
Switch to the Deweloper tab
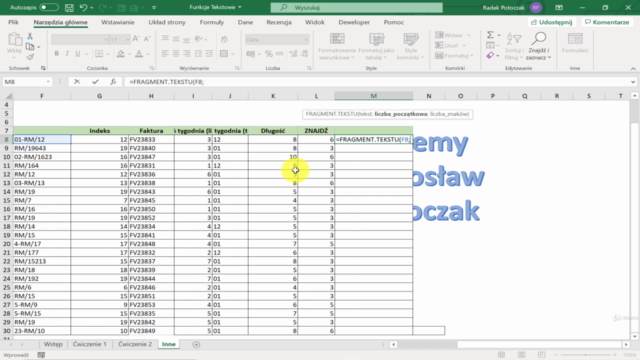click(354, 22)
